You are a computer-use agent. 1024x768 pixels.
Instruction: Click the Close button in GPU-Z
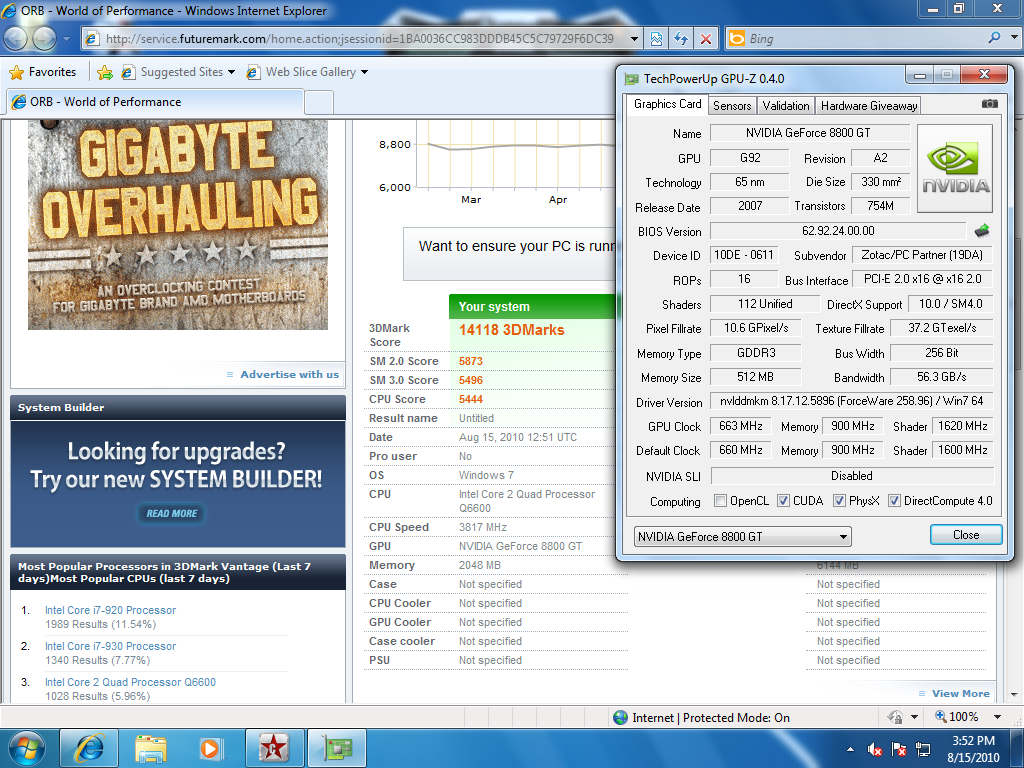[x=966, y=535]
